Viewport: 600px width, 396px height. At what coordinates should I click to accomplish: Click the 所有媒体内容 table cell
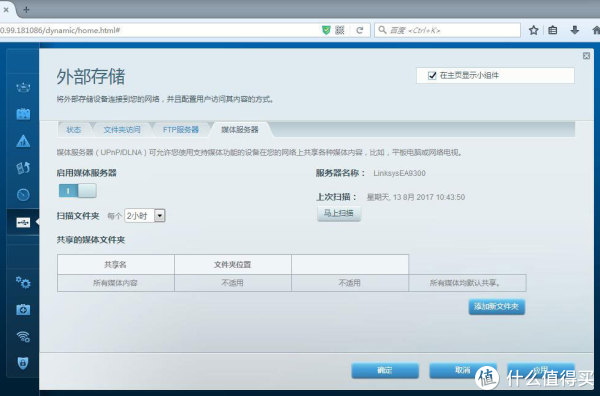click(116, 283)
